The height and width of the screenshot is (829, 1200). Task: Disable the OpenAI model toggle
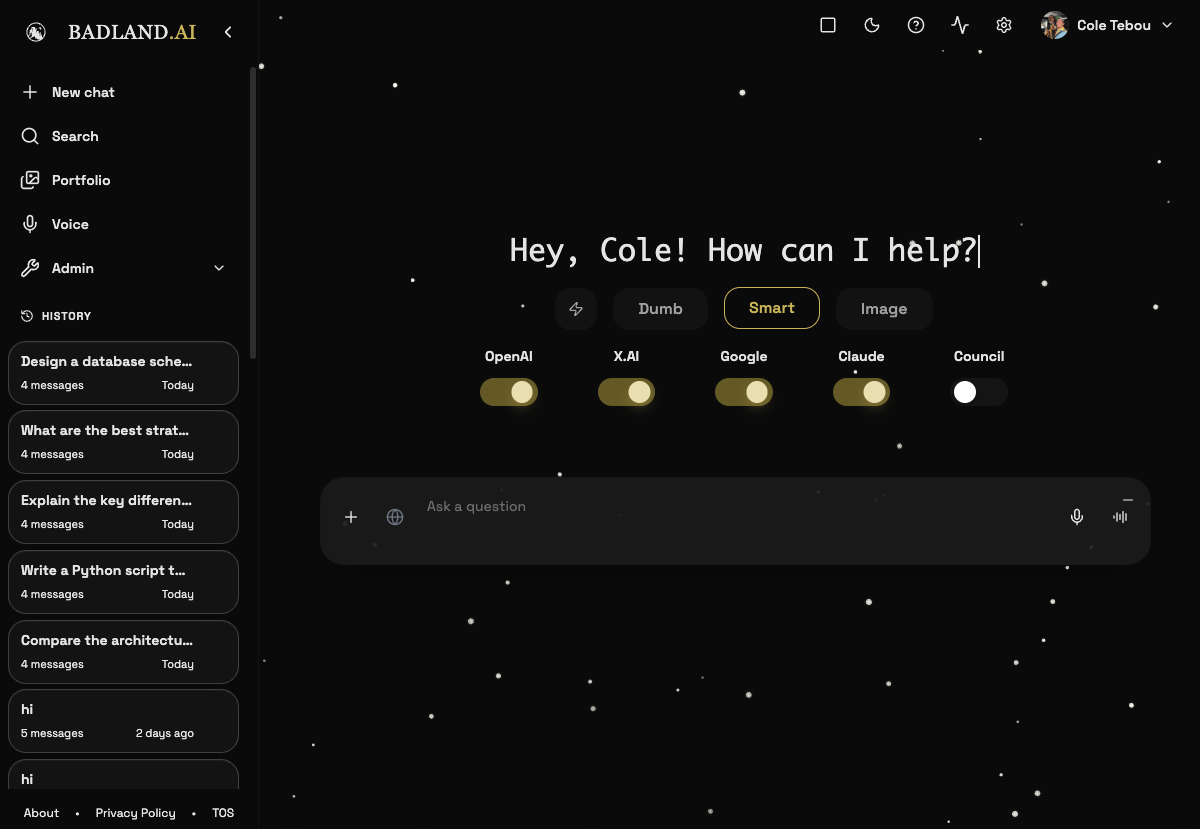pyautogui.click(x=509, y=392)
